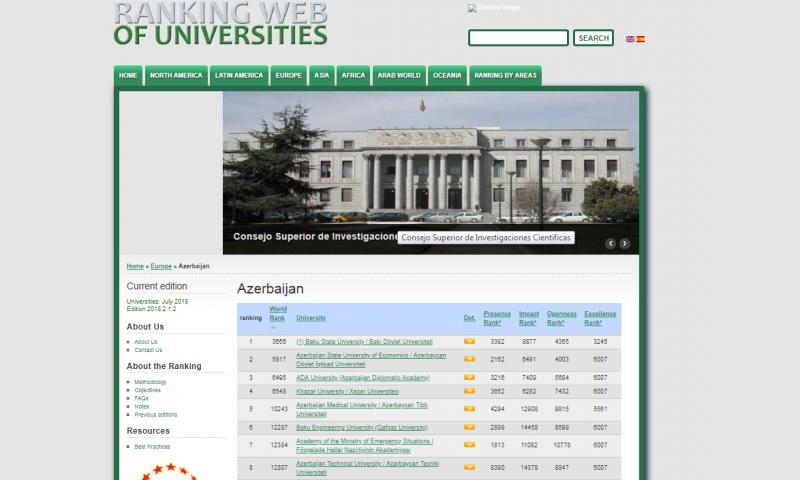Viewport: 800px width, 480px height.
Task: Open details icon for Academy of Emergency Situations row
Action: (469, 445)
